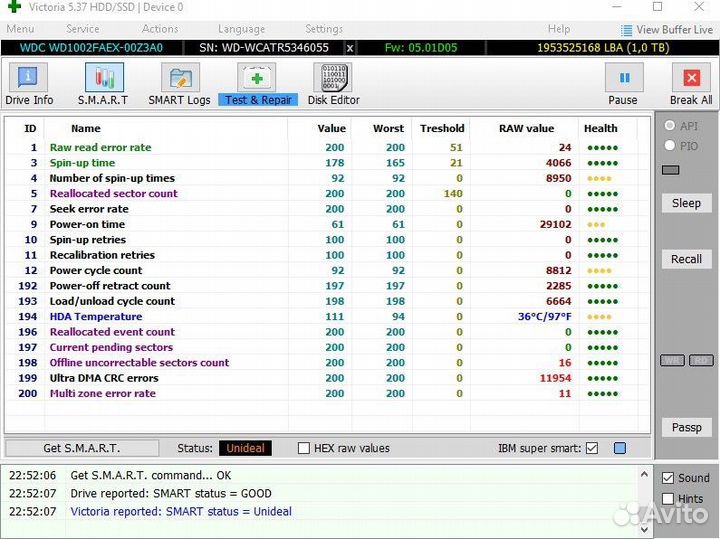Screen dimensions: 720x539
Task: Click the blue square beside IBM super smart
Action: (619, 448)
